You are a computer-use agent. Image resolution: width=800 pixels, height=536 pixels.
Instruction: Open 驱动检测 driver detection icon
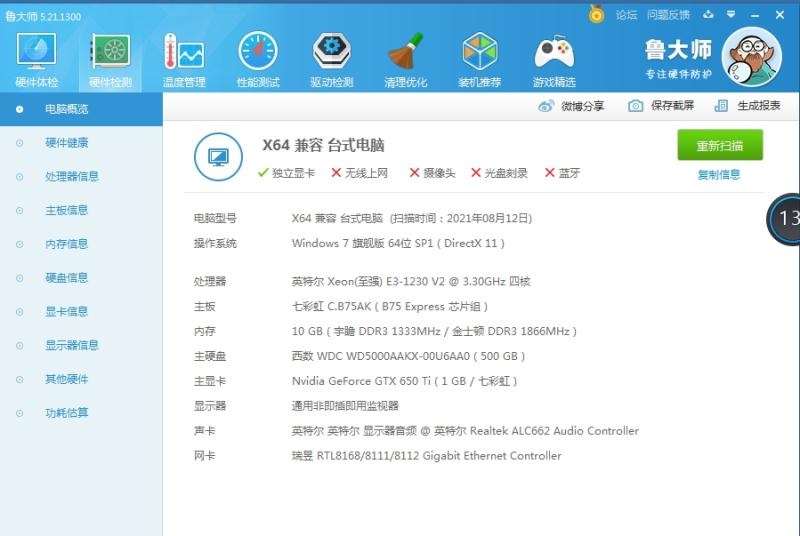(332, 60)
